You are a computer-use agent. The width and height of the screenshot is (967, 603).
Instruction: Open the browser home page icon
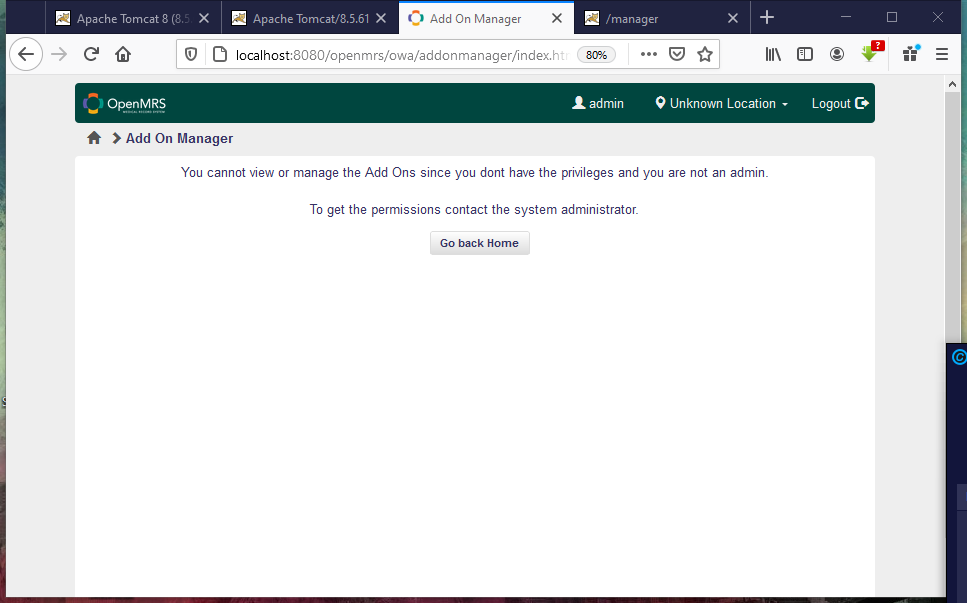coord(123,54)
